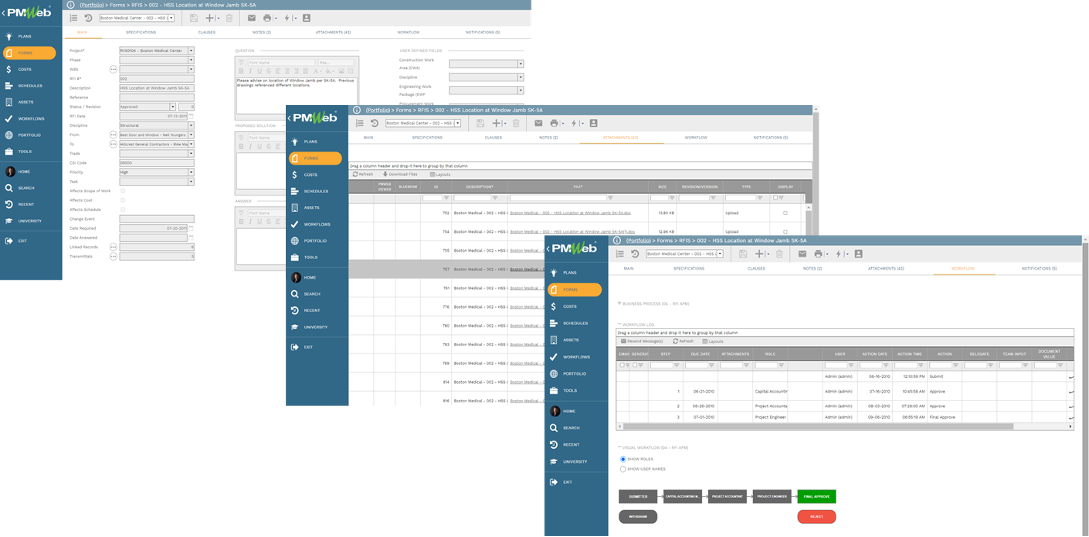
Task: Click the Description field in the back window
Action: click(156, 88)
